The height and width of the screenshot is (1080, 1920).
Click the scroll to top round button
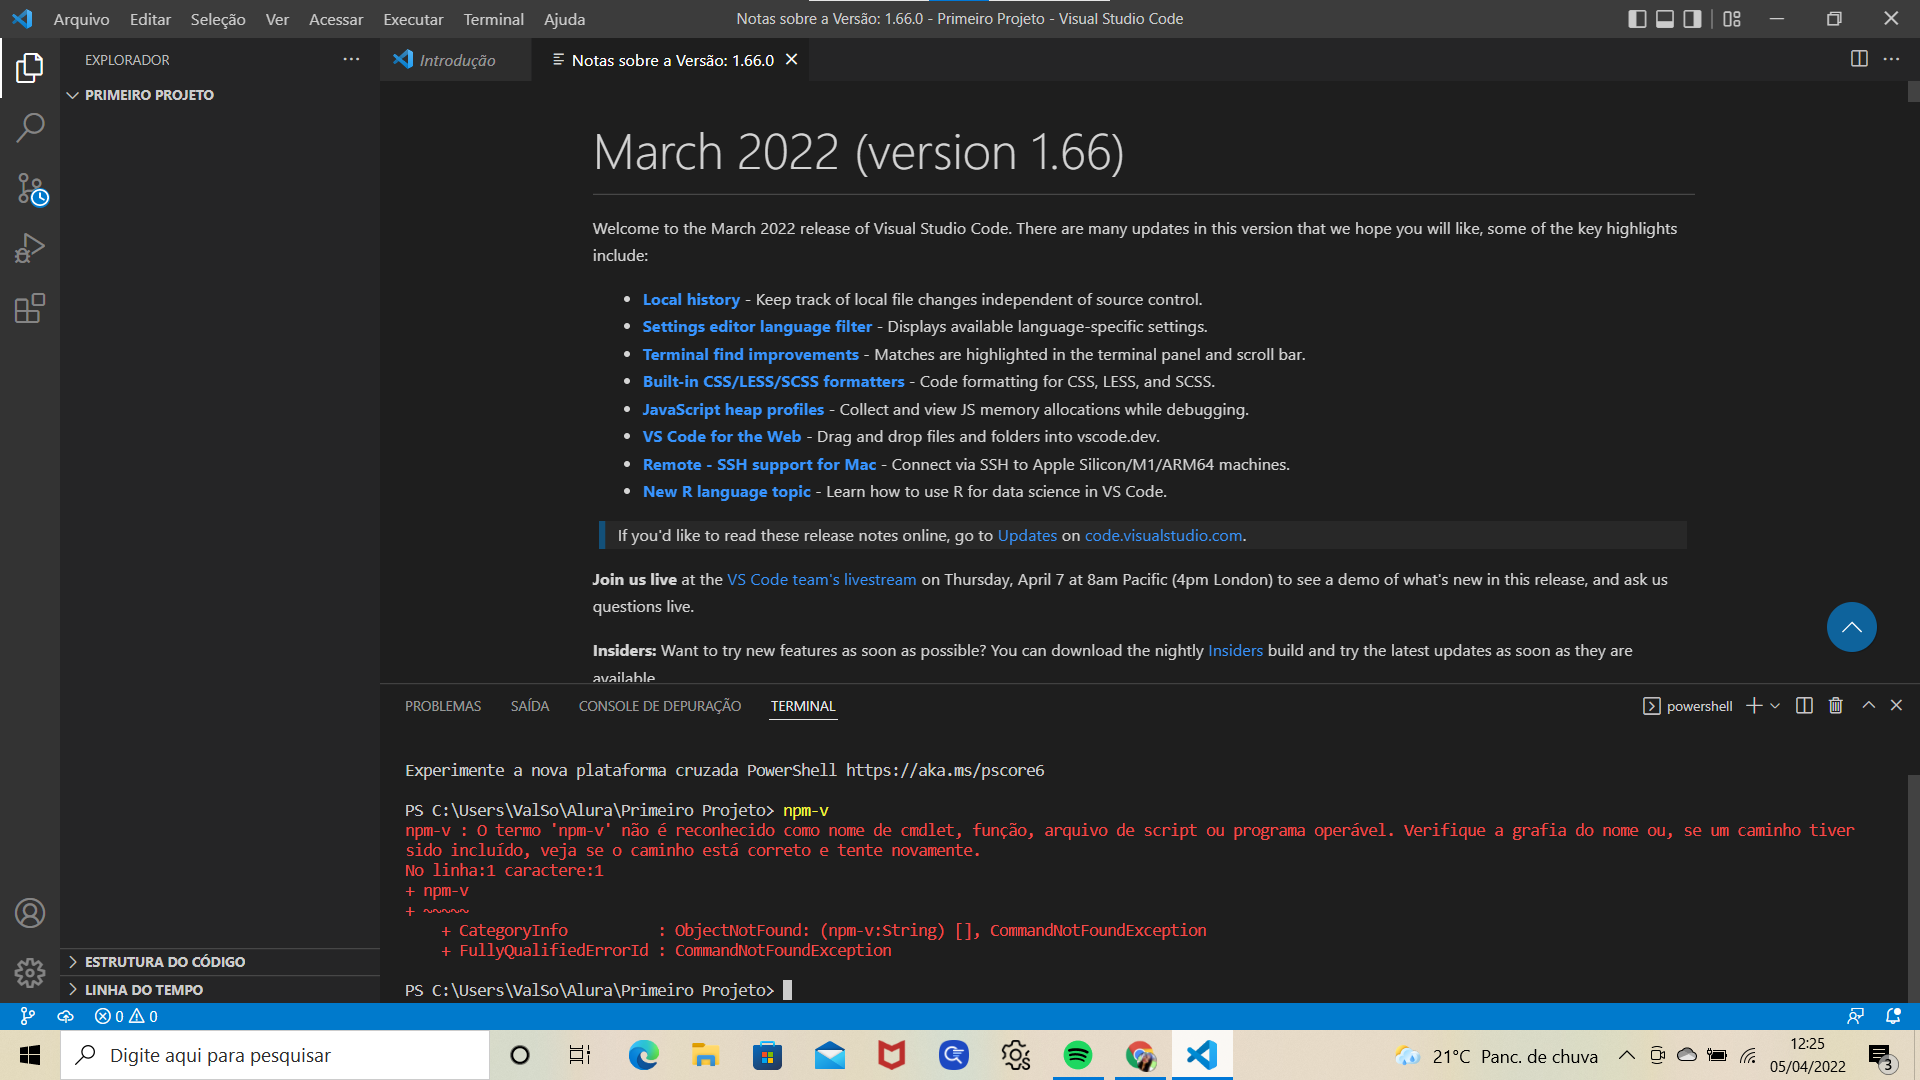[1851, 627]
